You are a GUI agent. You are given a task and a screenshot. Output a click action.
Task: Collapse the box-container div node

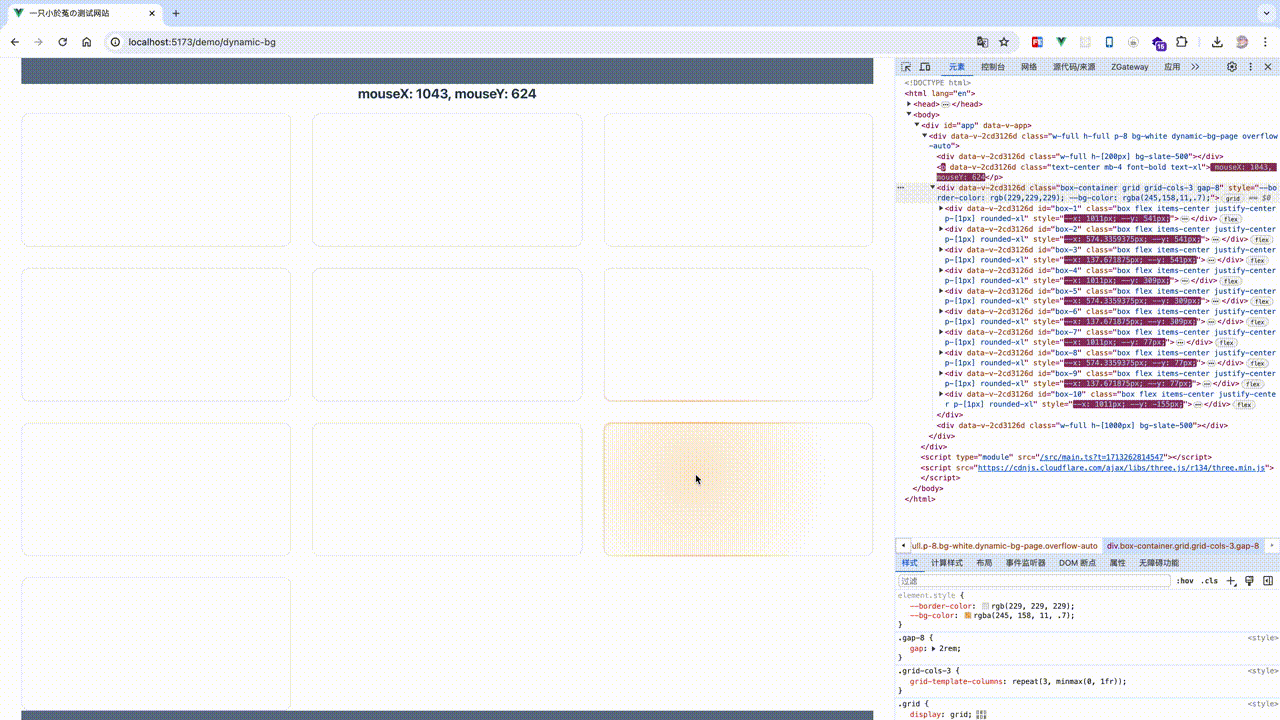point(933,187)
